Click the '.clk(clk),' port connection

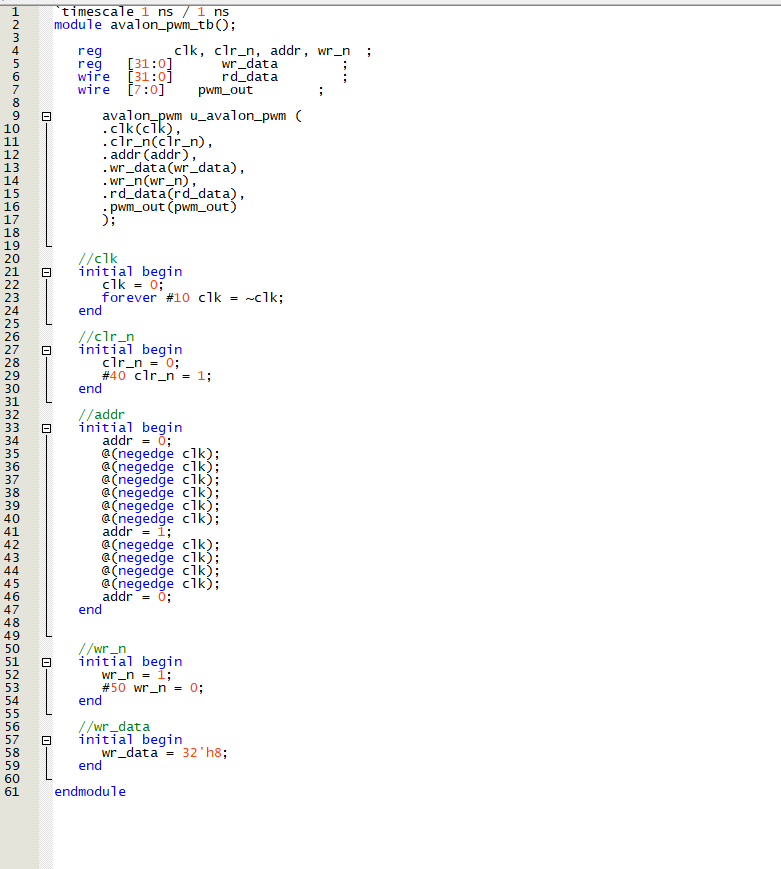(141, 129)
